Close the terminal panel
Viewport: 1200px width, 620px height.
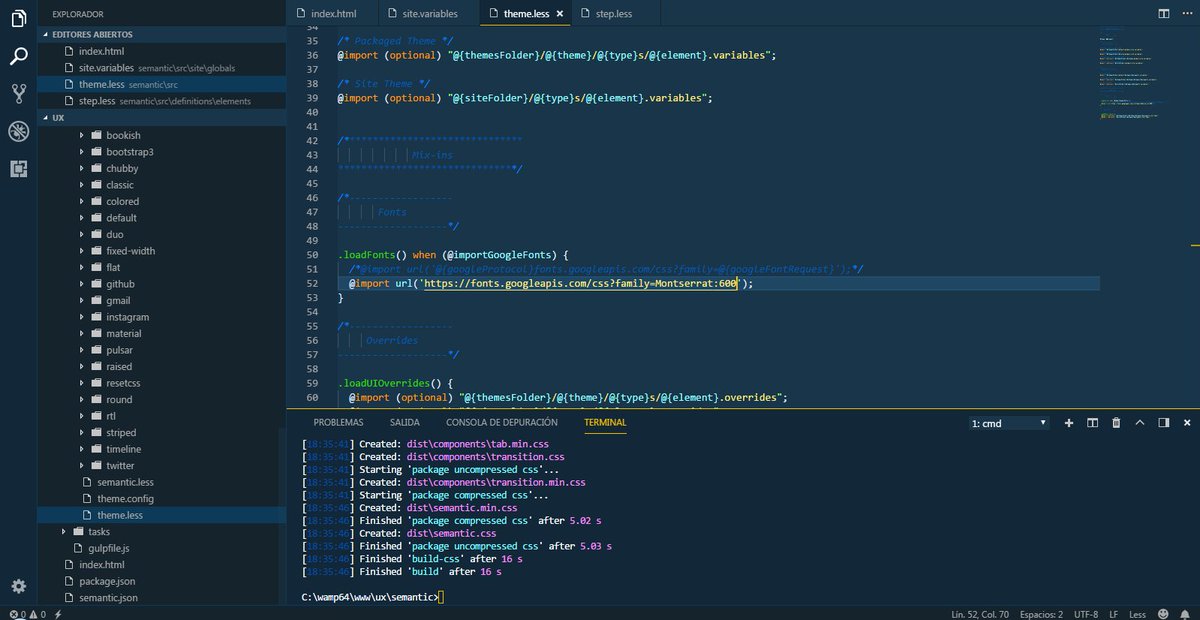pos(1186,423)
